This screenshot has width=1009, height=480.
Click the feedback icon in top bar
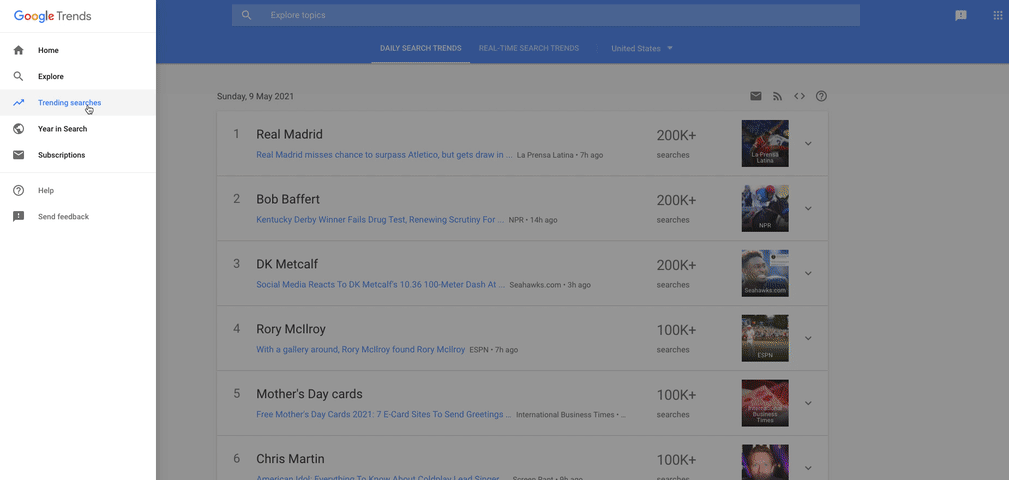pyautogui.click(x=961, y=15)
